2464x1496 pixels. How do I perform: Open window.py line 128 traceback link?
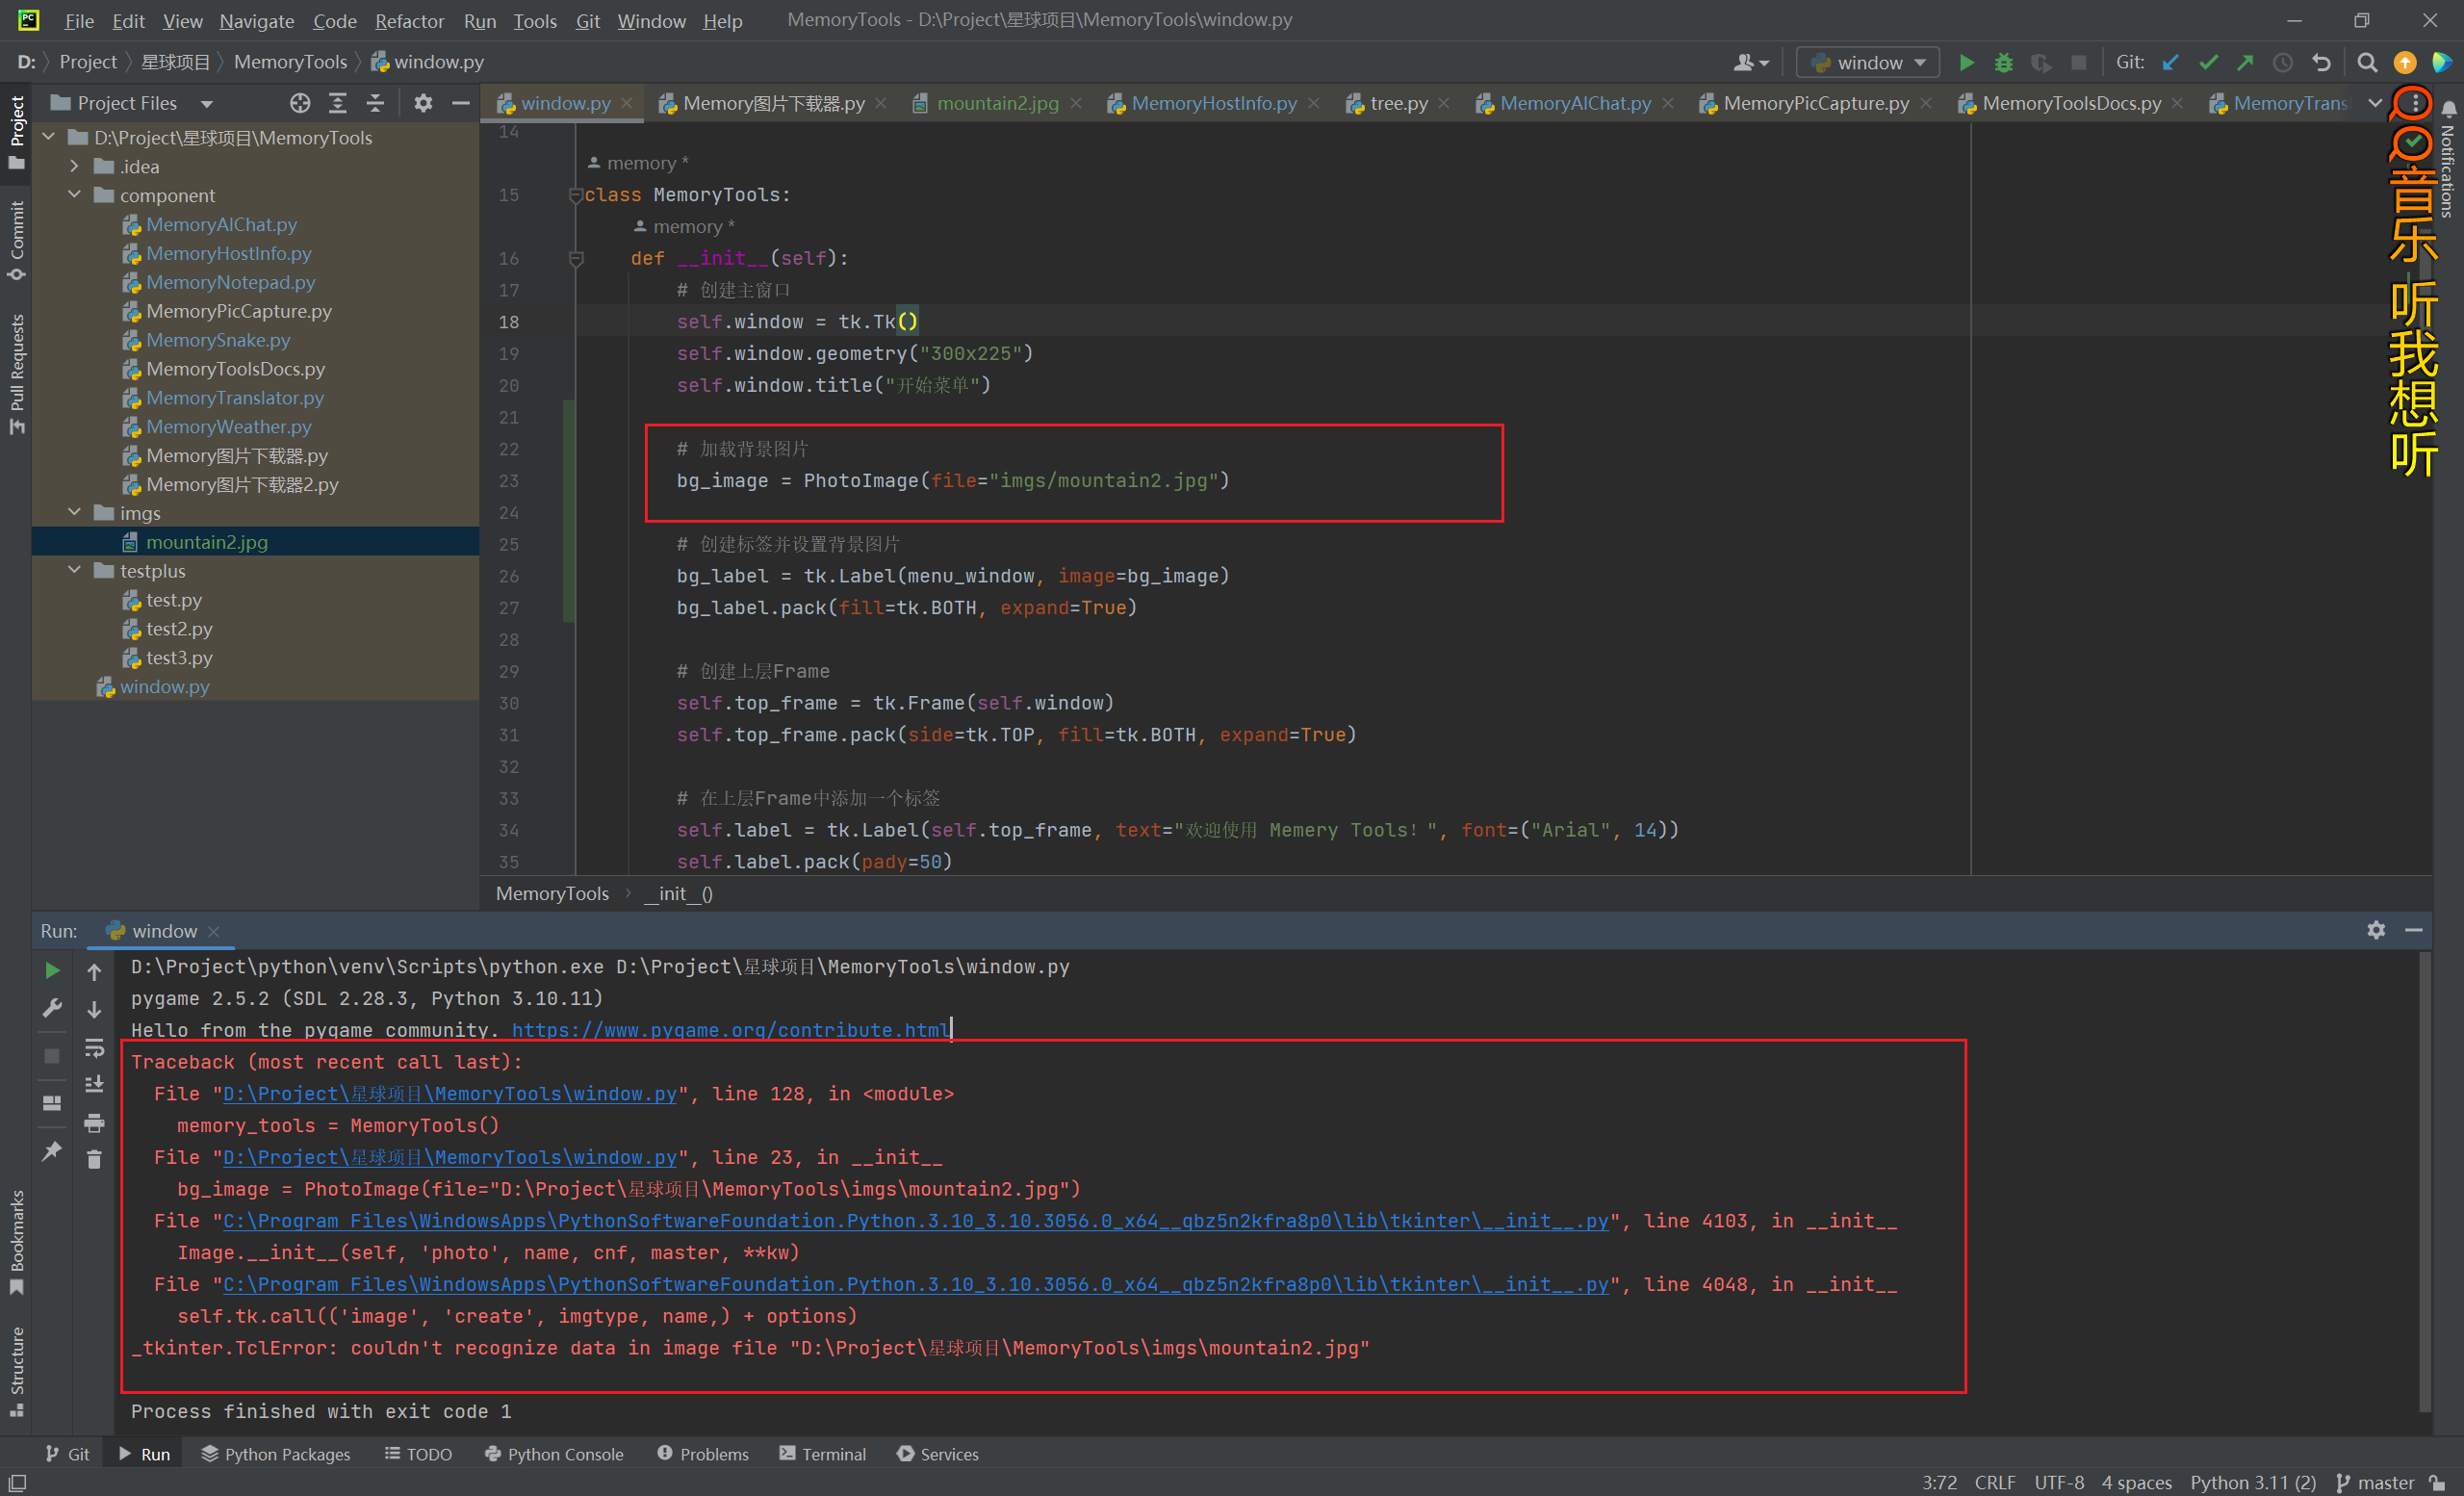[449, 1093]
